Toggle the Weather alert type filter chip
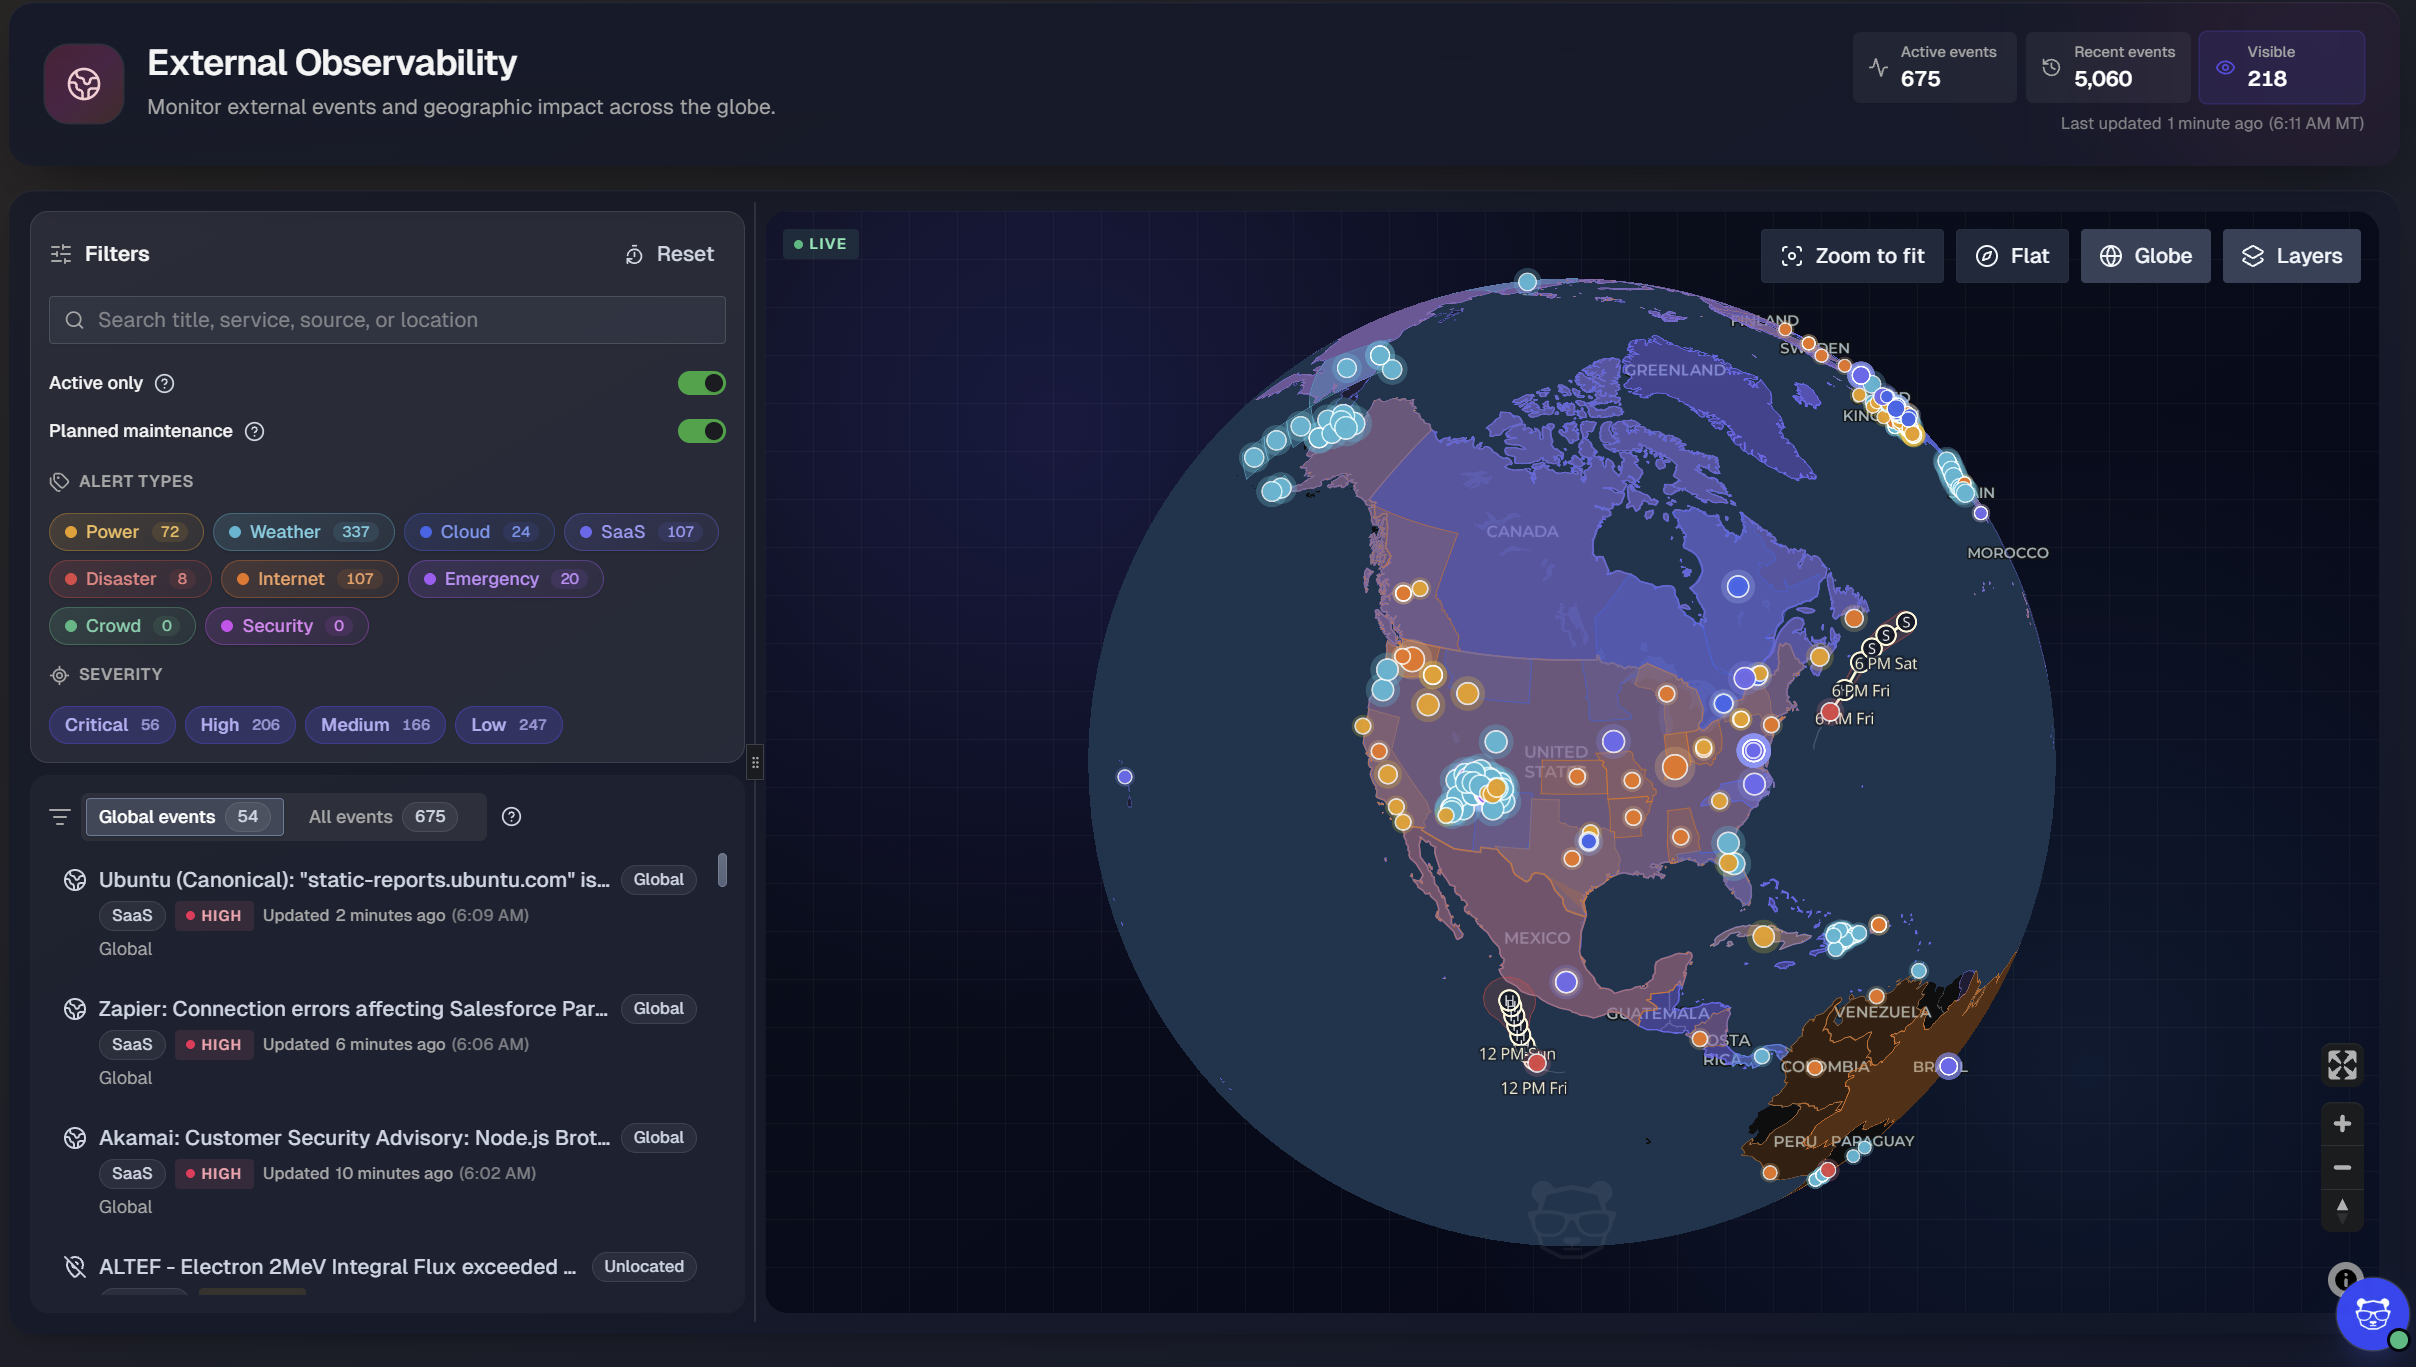Viewport: 2416px width, 1367px height. click(x=303, y=532)
